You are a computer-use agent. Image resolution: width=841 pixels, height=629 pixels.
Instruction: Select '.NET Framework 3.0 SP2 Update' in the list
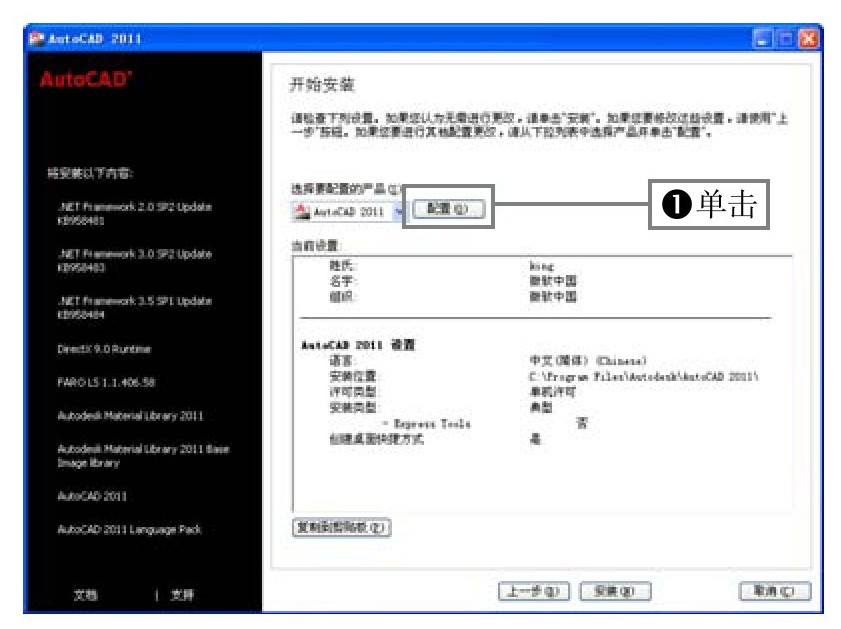point(135,261)
